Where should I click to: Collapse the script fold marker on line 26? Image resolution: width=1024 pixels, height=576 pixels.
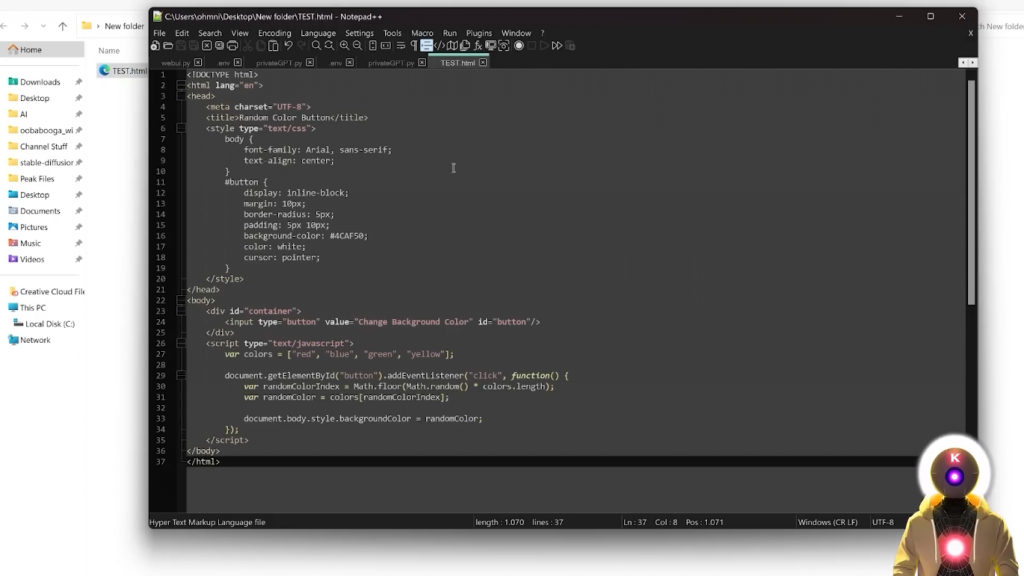(181, 344)
